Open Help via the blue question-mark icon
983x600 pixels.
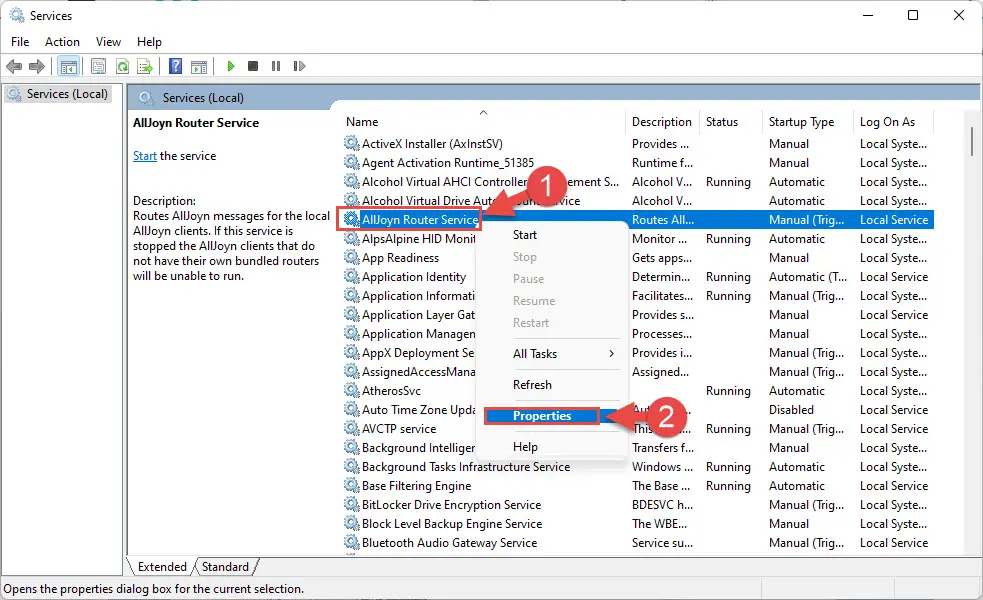point(175,66)
